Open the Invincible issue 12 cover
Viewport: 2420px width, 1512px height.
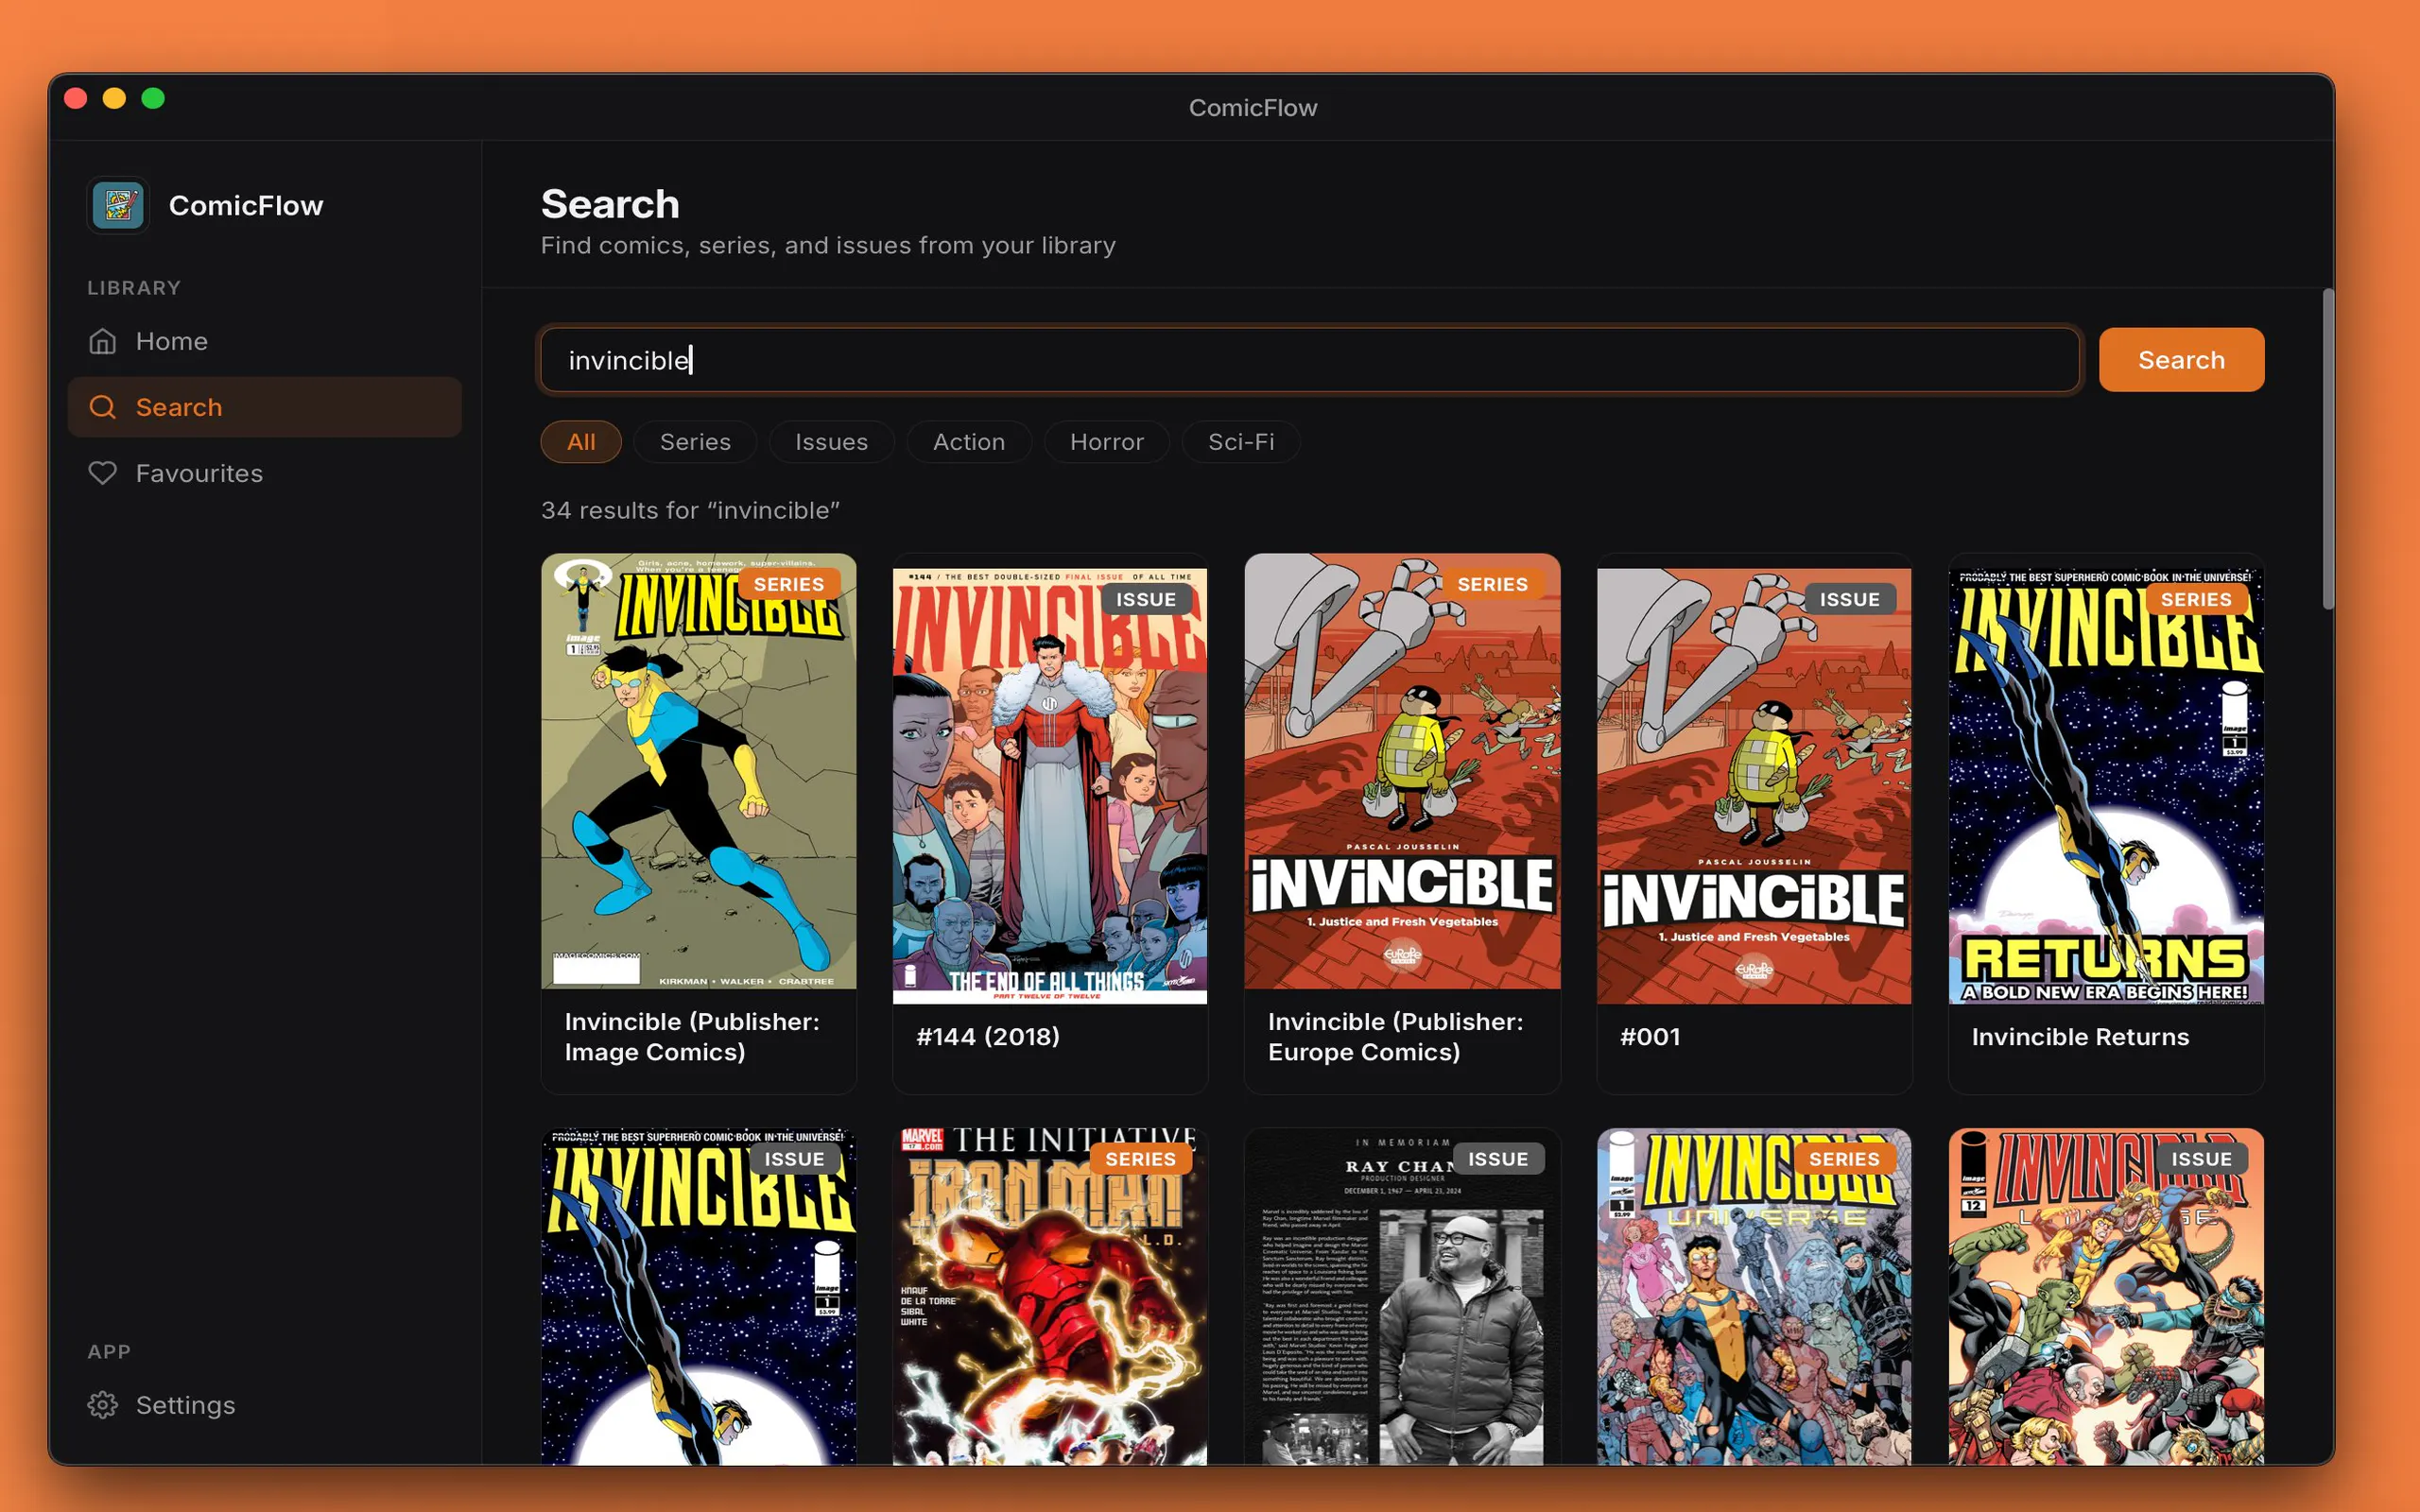click(x=2106, y=1297)
